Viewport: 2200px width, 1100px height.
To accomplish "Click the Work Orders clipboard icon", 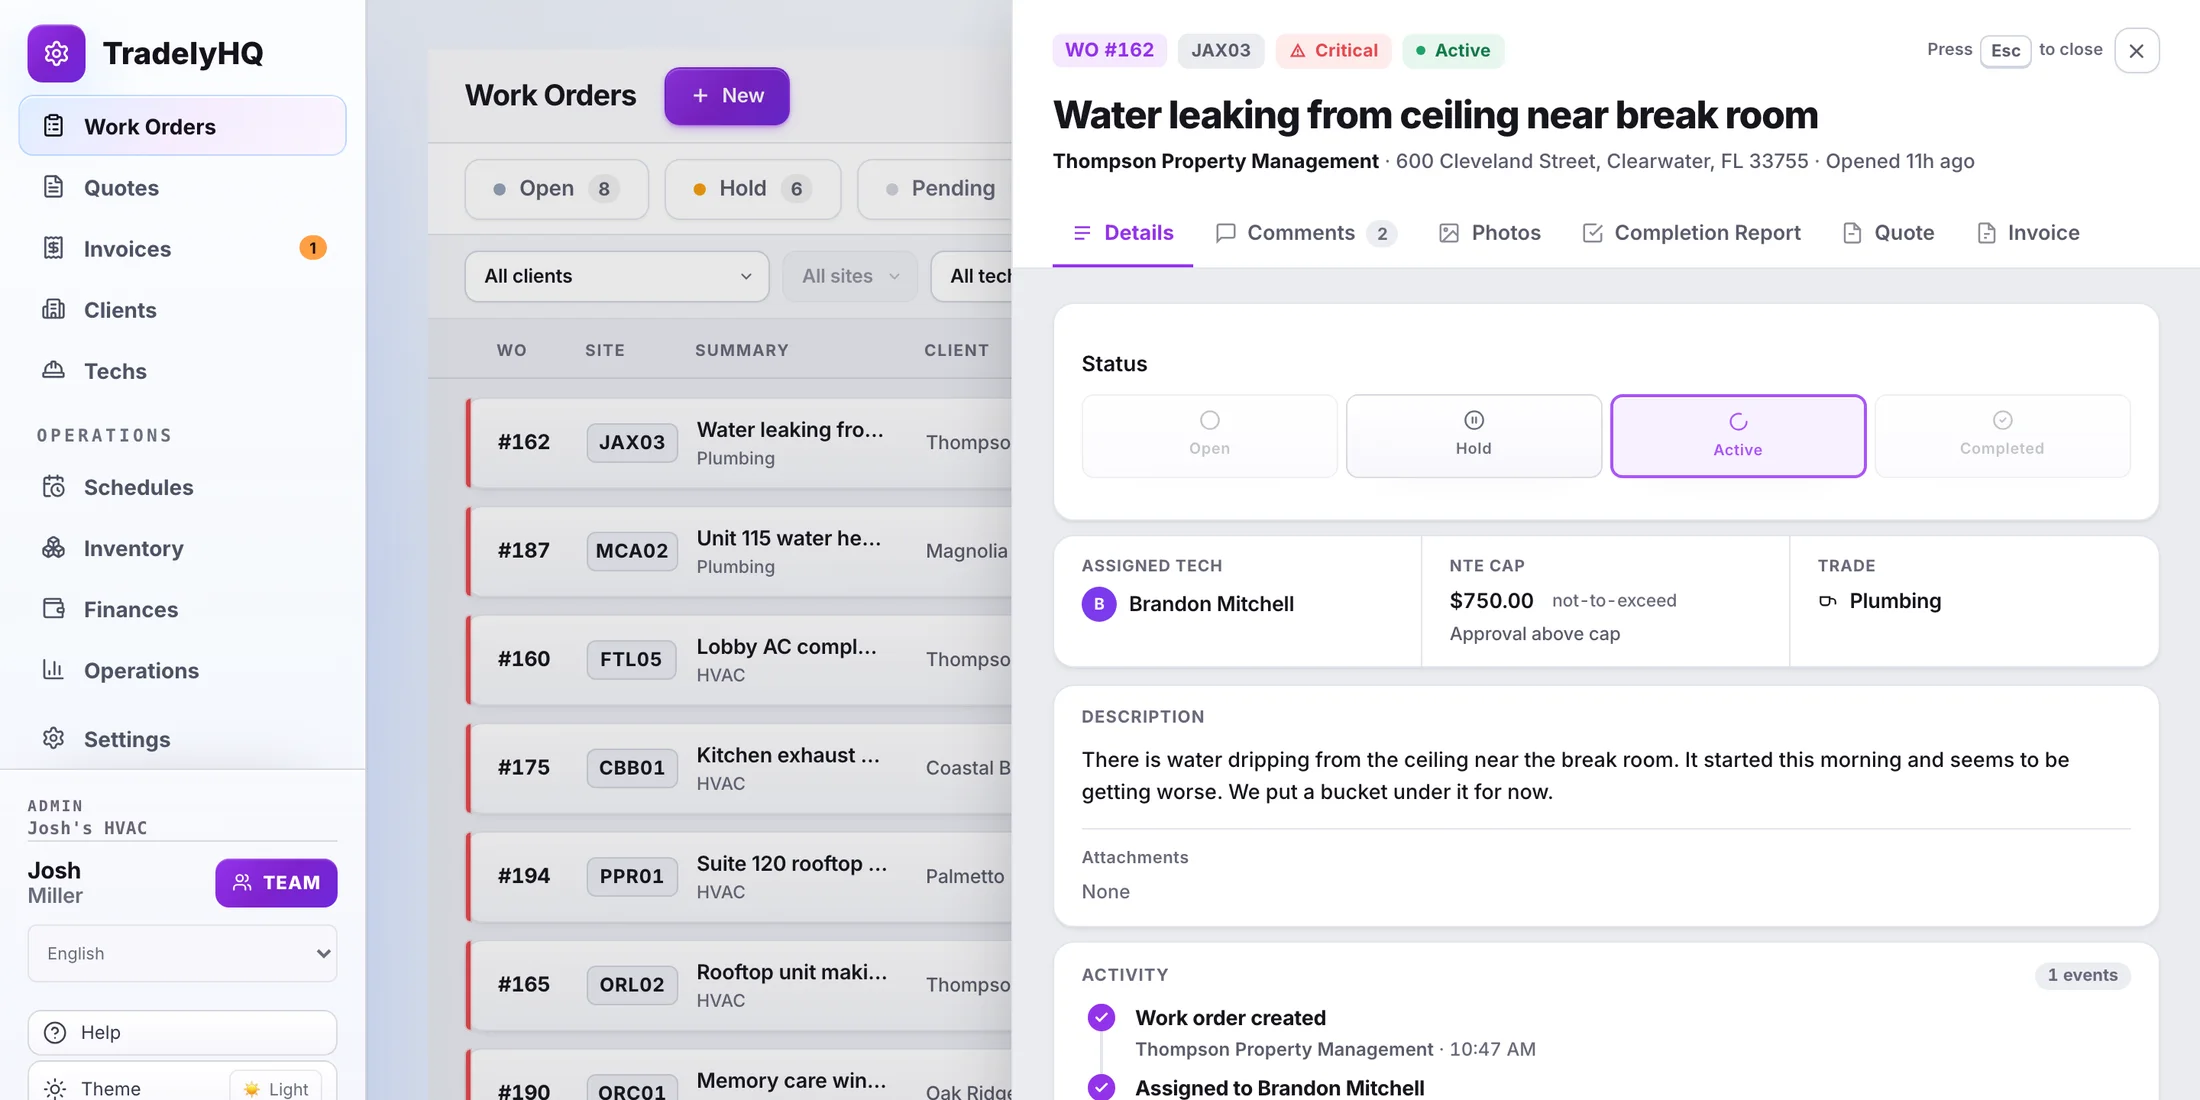I will tap(54, 126).
